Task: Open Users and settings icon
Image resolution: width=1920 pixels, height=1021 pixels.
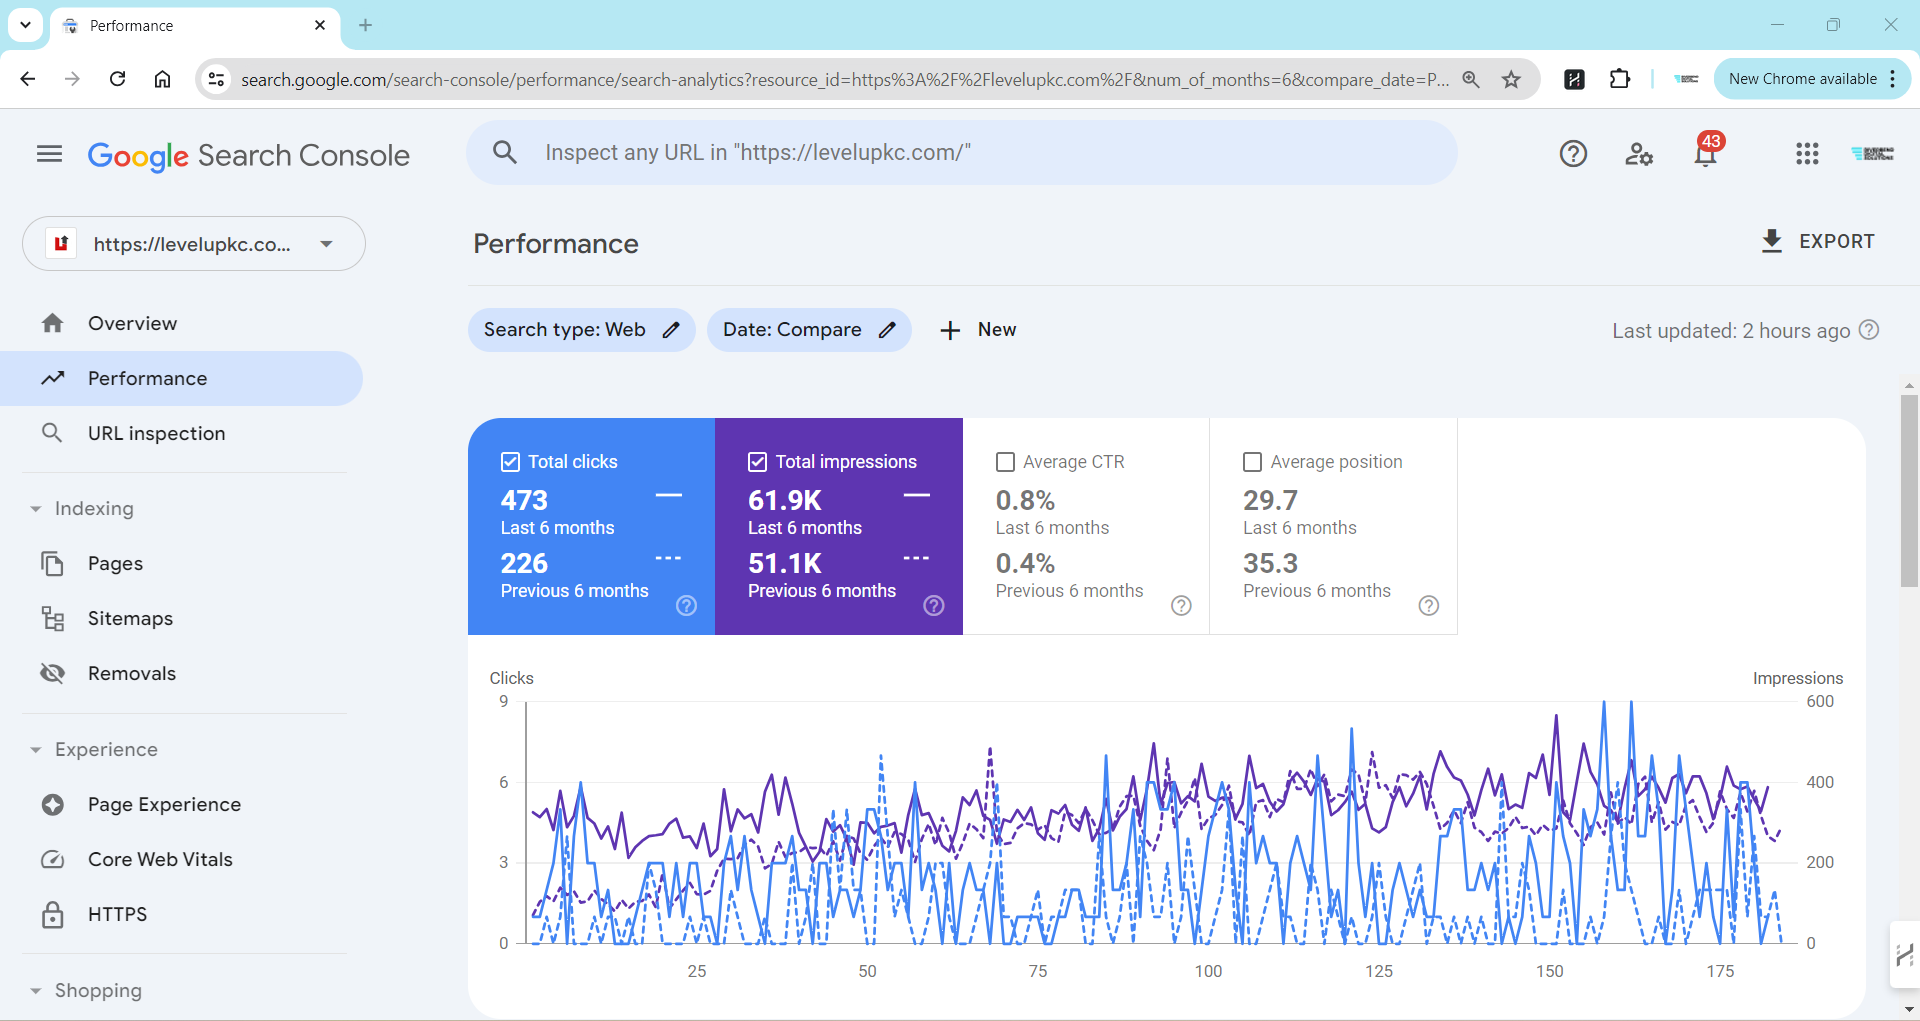Action: pyautogui.click(x=1639, y=154)
